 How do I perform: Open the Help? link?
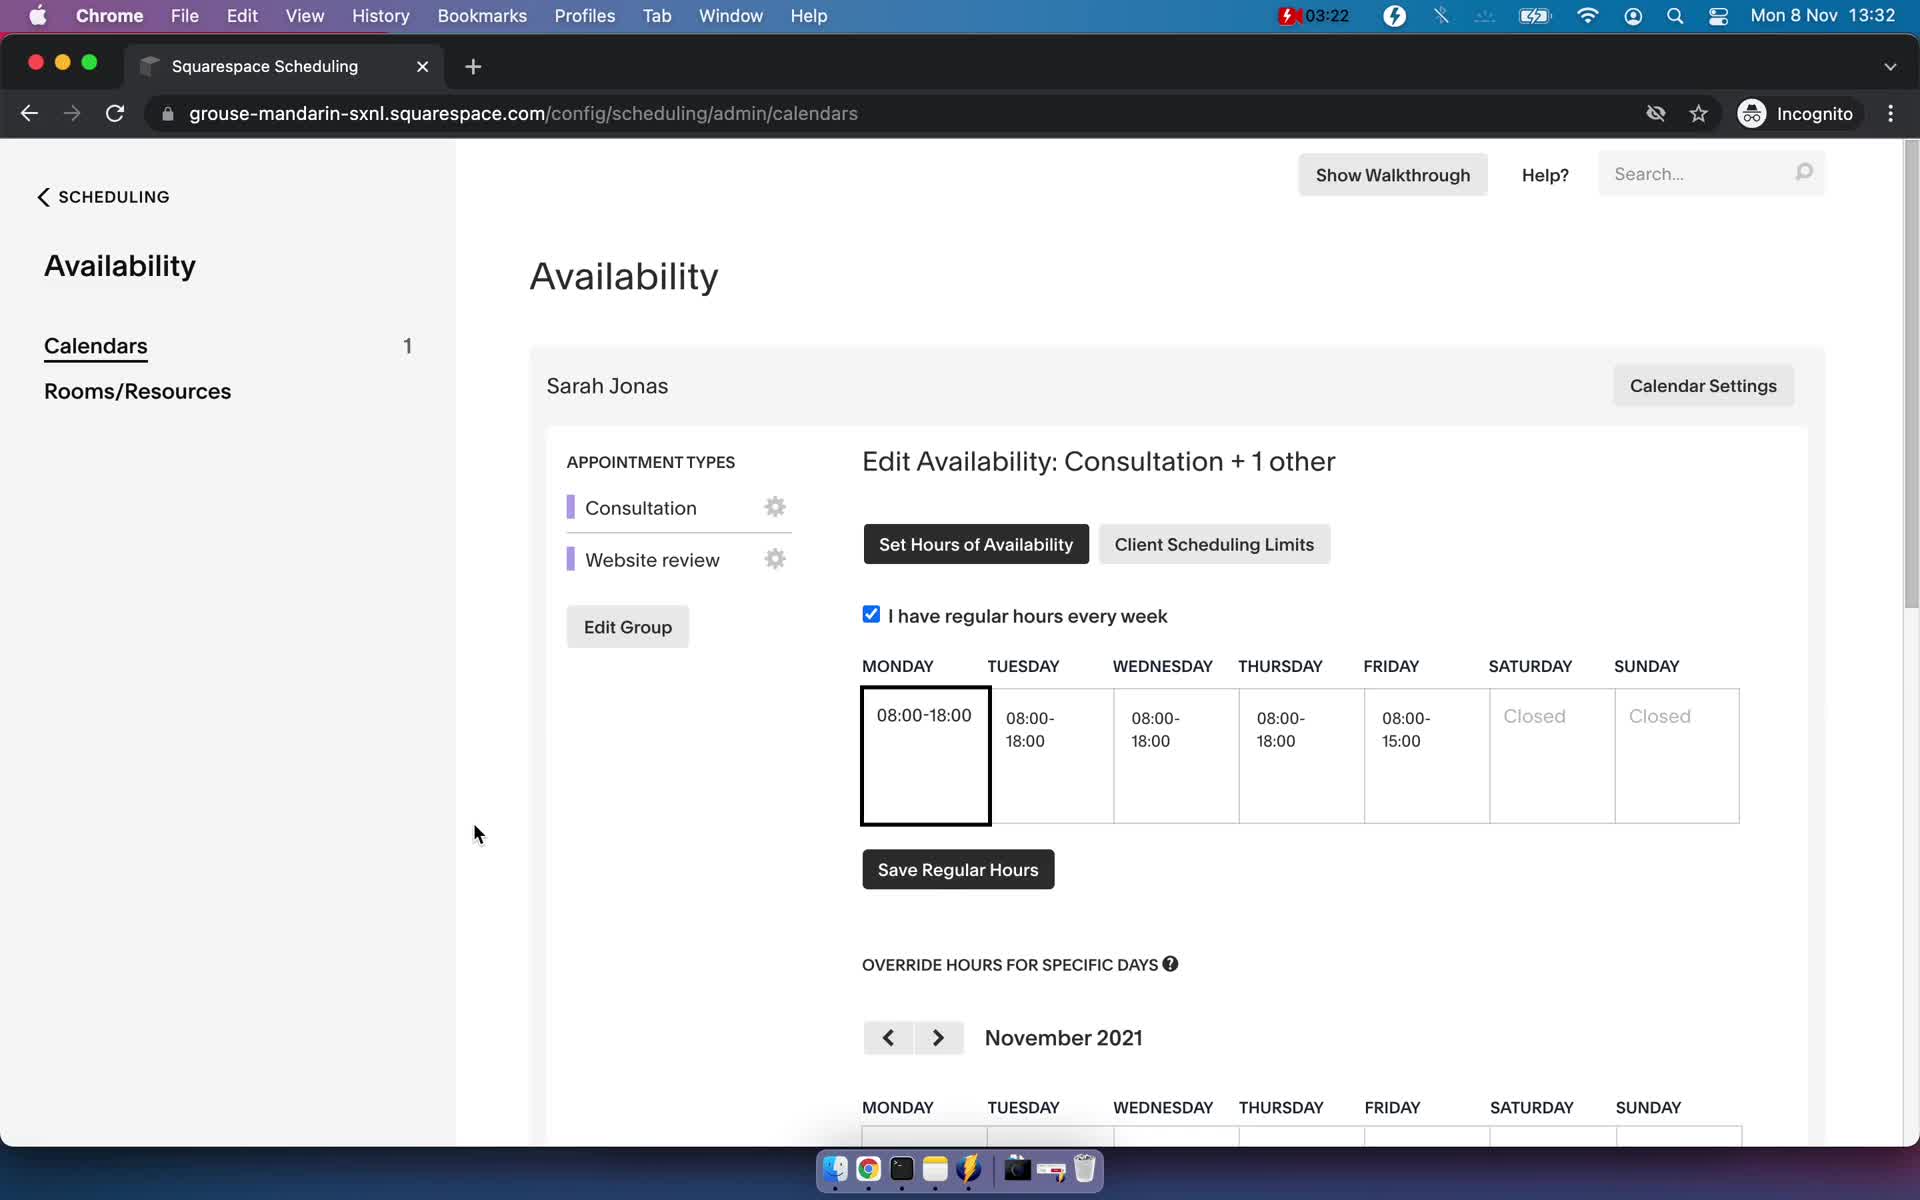click(x=1545, y=175)
